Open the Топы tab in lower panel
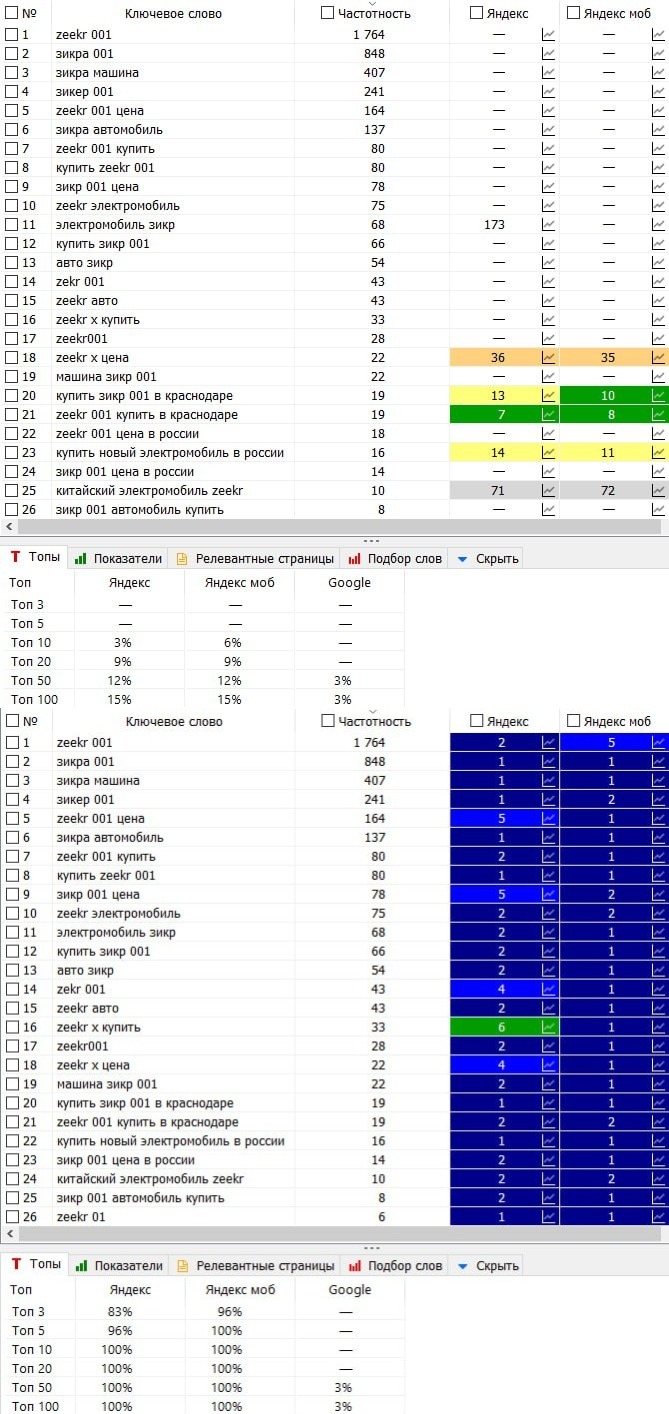This screenshot has height=1414, width=669. tap(36, 1265)
